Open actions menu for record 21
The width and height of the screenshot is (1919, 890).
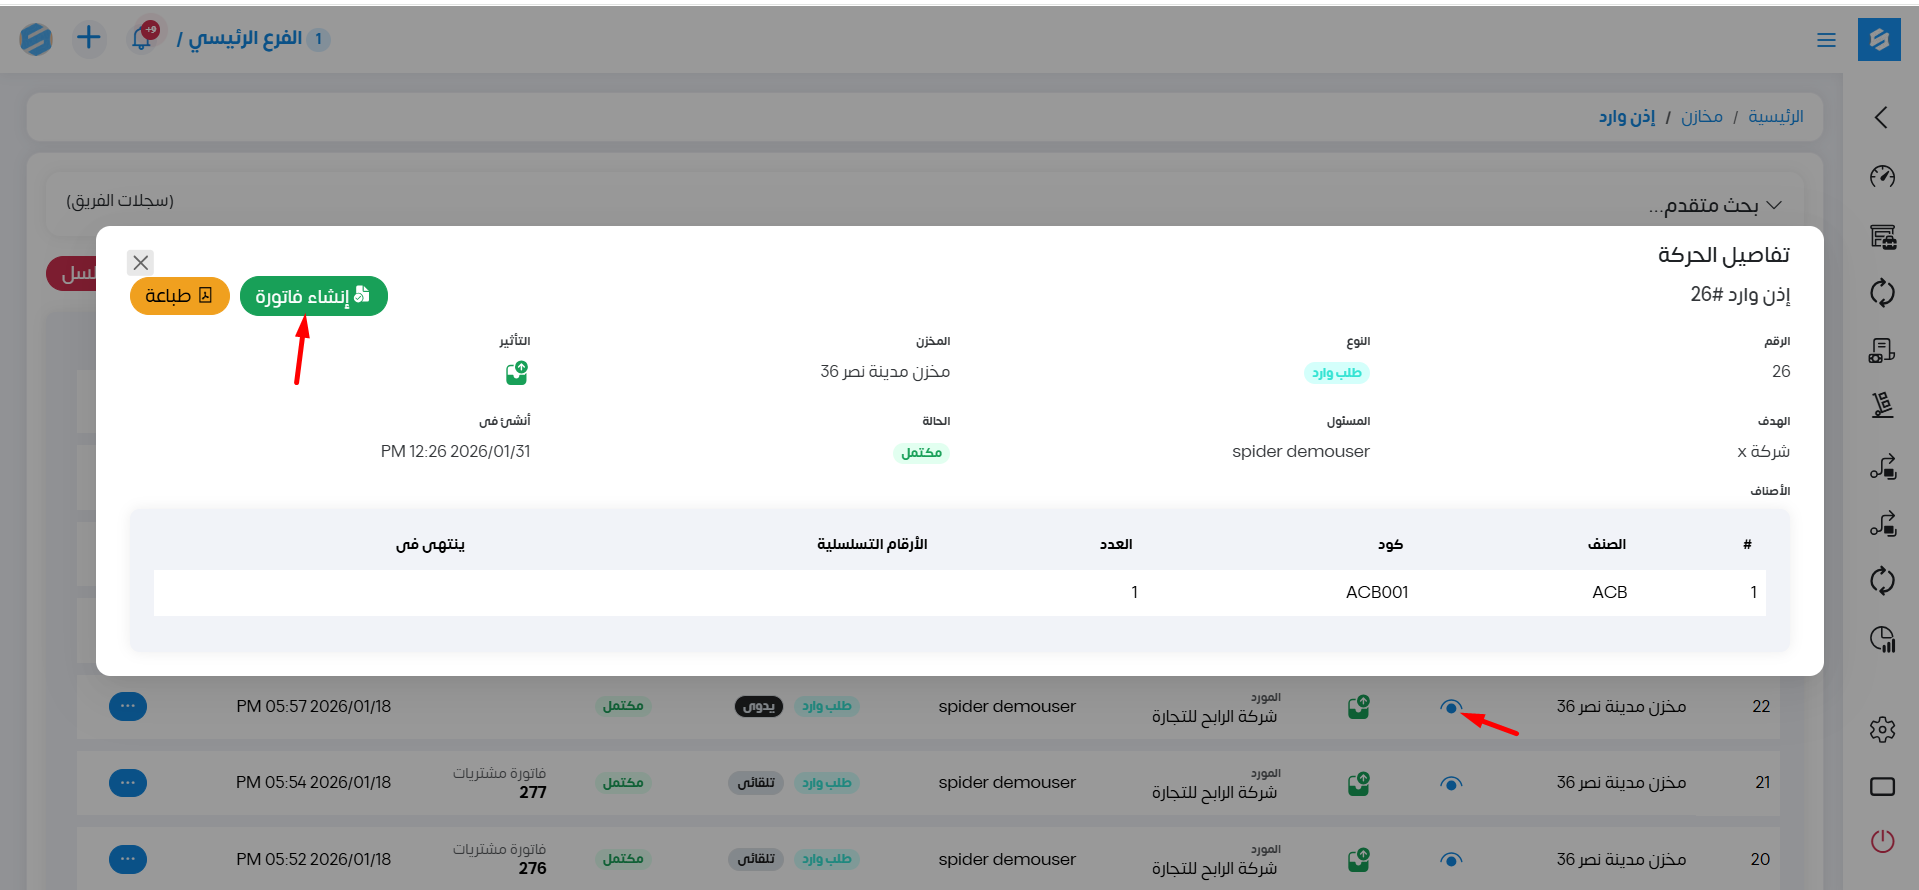pyautogui.click(x=128, y=782)
